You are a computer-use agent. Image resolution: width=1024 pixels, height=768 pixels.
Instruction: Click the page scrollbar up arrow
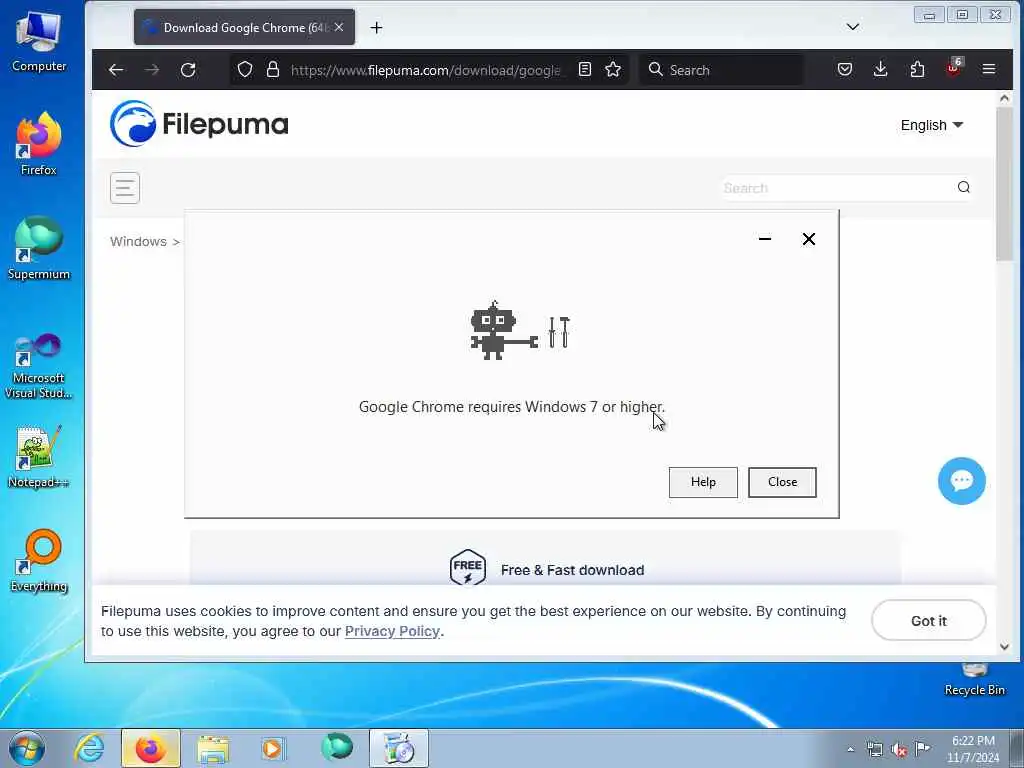click(x=1004, y=98)
